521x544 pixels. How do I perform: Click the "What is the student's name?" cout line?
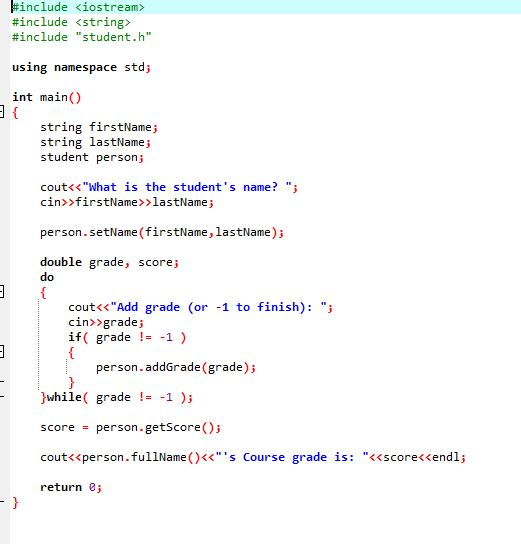(169, 187)
